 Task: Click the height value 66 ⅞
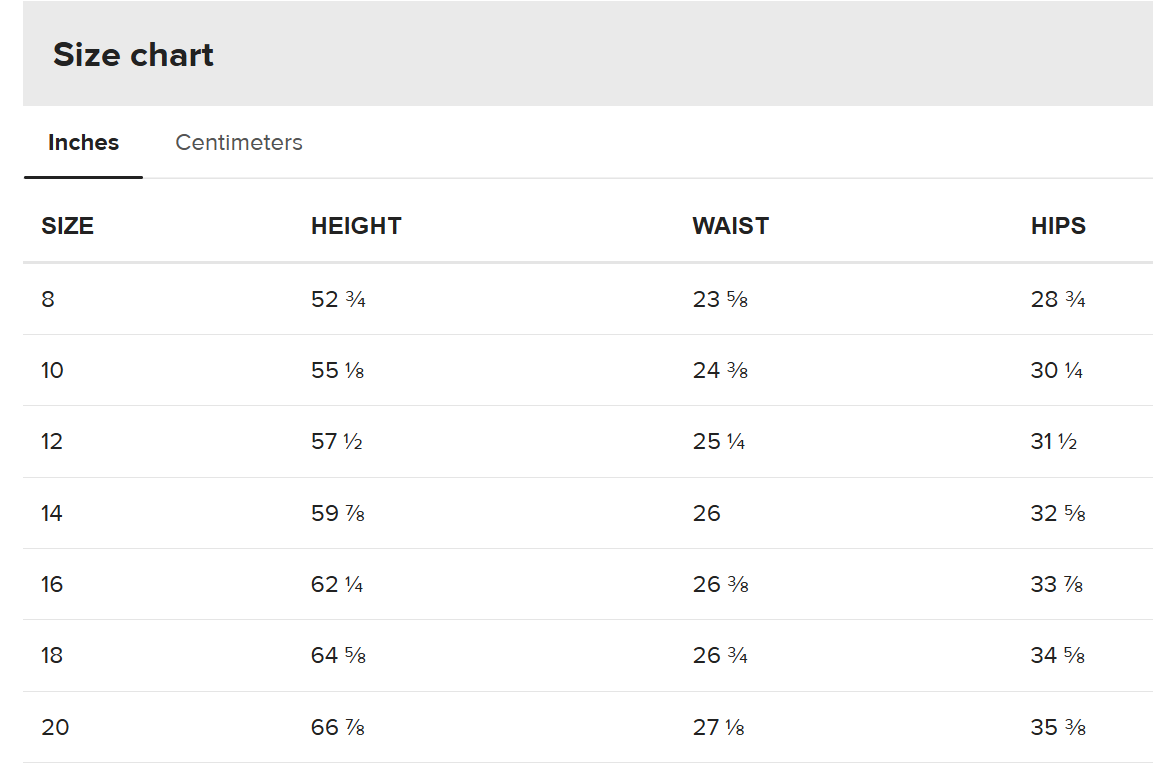pos(338,727)
